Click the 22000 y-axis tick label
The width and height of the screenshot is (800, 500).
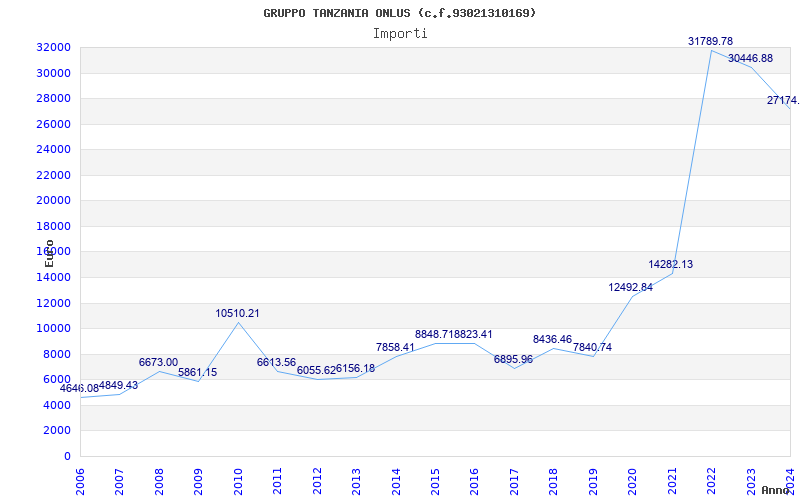[x=53, y=175]
